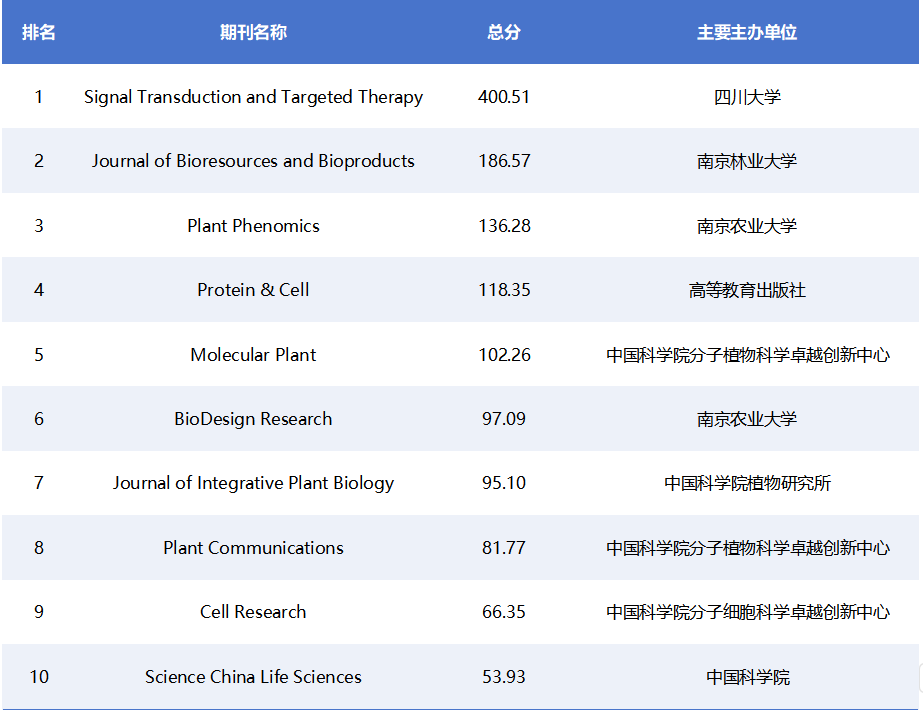Select the Protein & Cell entry
This screenshot has height=711, width=923.
pos(253,290)
